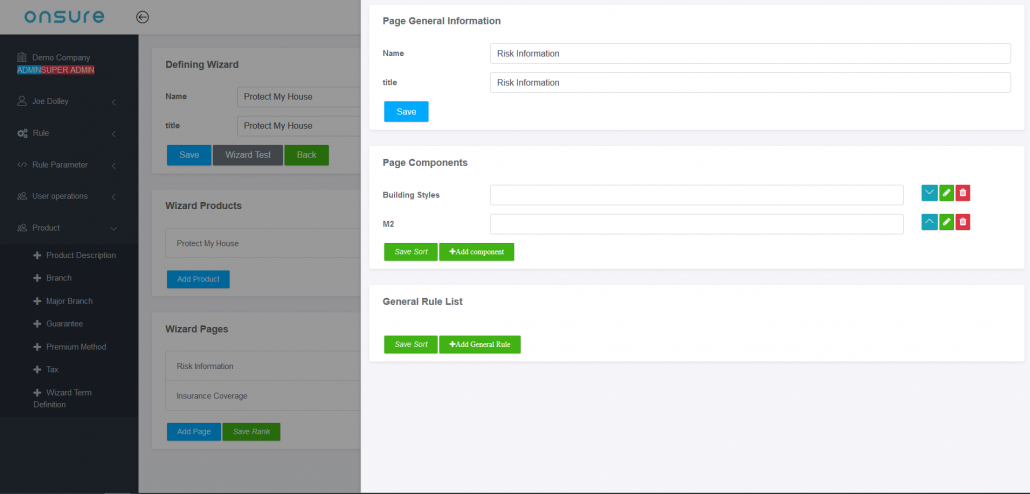Click the edit pencil icon for M2
This screenshot has width=1030, height=494.
[946, 222]
